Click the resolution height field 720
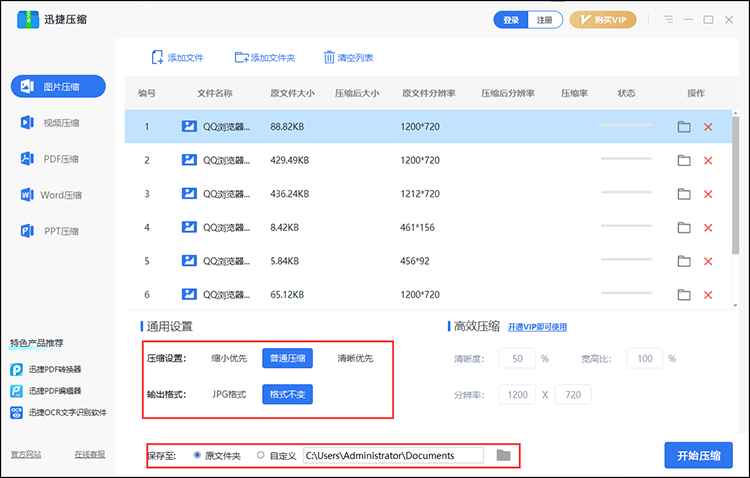This screenshot has height=478, width=750. 573,395
